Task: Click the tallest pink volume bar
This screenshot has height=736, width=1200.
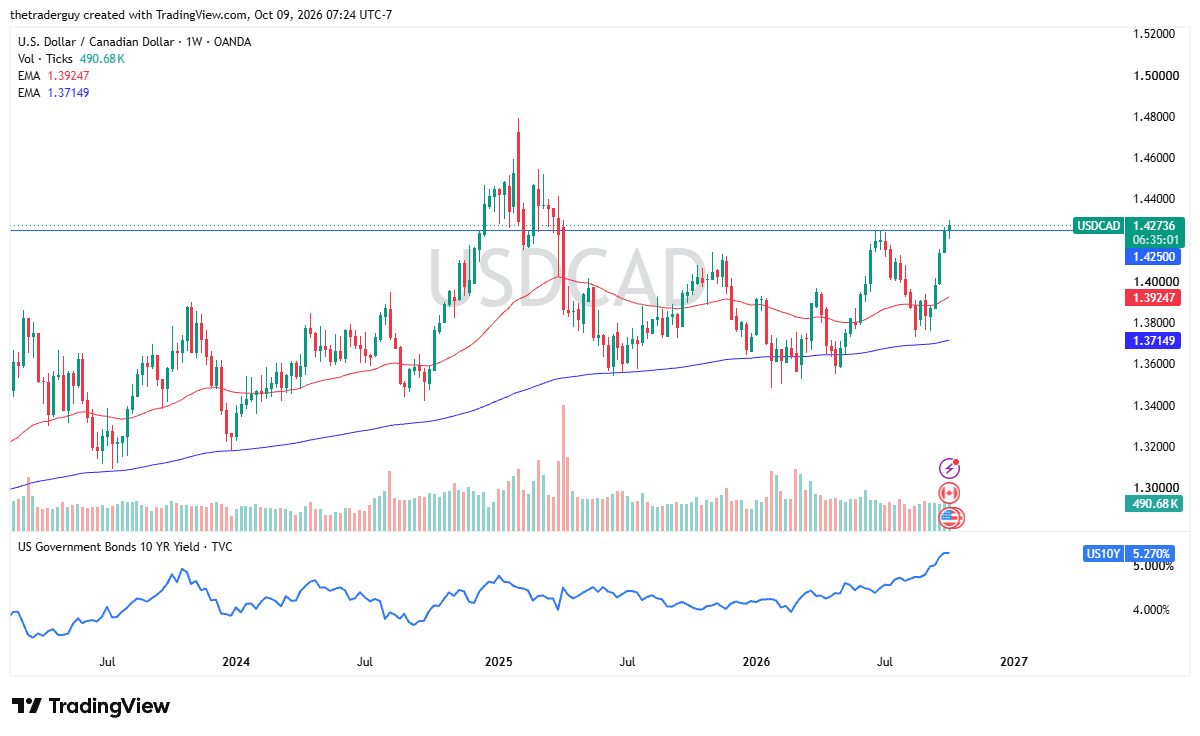Action: coord(563,468)
